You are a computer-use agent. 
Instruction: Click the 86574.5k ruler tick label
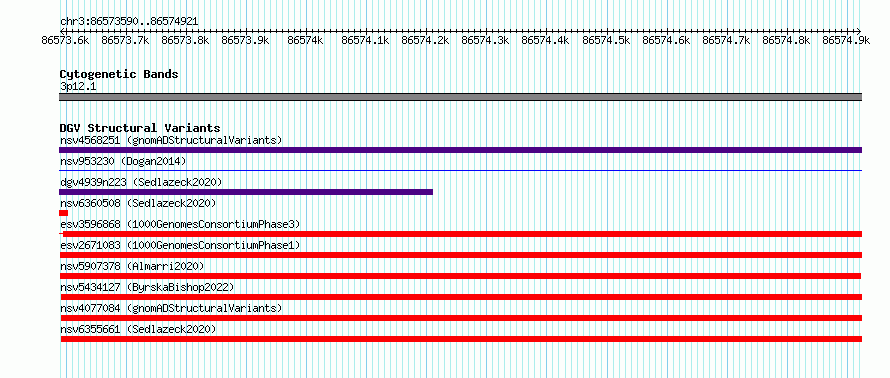point(606,40)
